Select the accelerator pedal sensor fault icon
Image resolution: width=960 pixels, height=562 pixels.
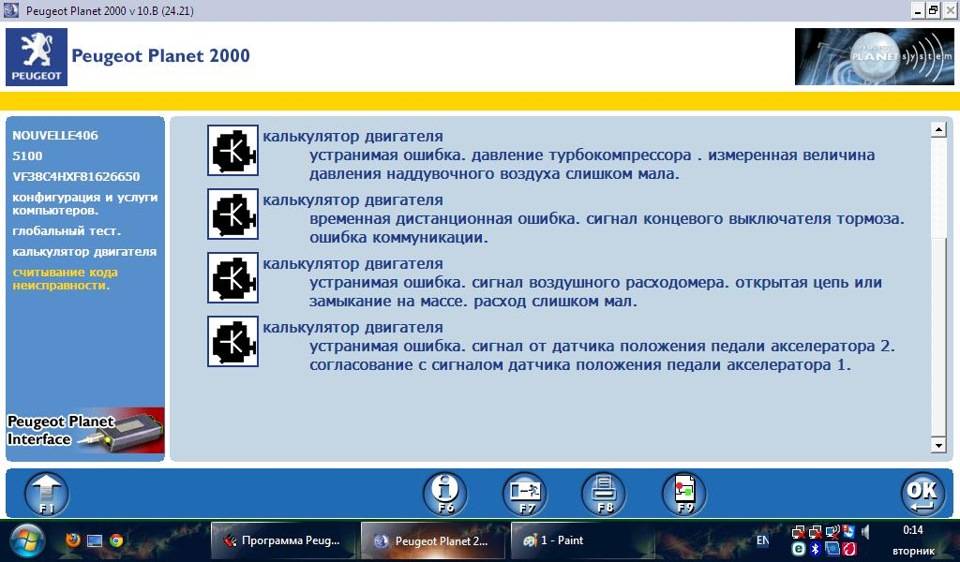(x=233, y=341)
